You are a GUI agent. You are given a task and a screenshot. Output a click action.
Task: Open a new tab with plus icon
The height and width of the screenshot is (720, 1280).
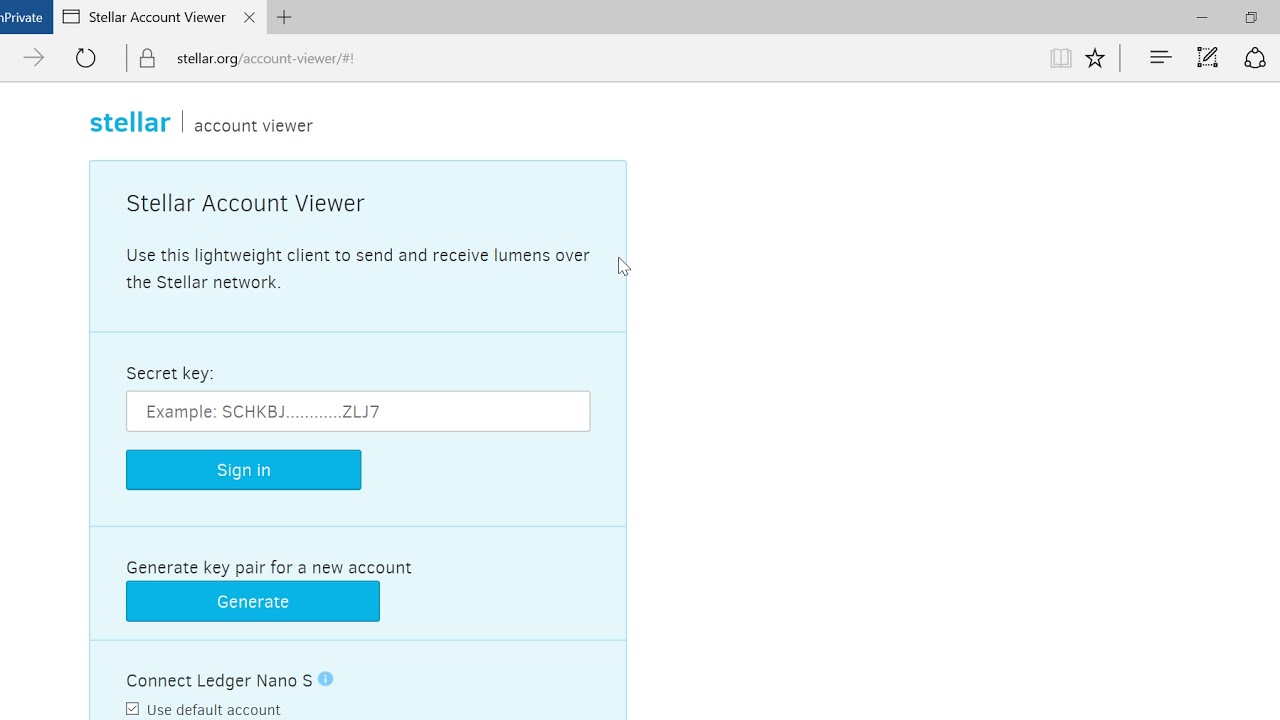[x=284, y=17]
